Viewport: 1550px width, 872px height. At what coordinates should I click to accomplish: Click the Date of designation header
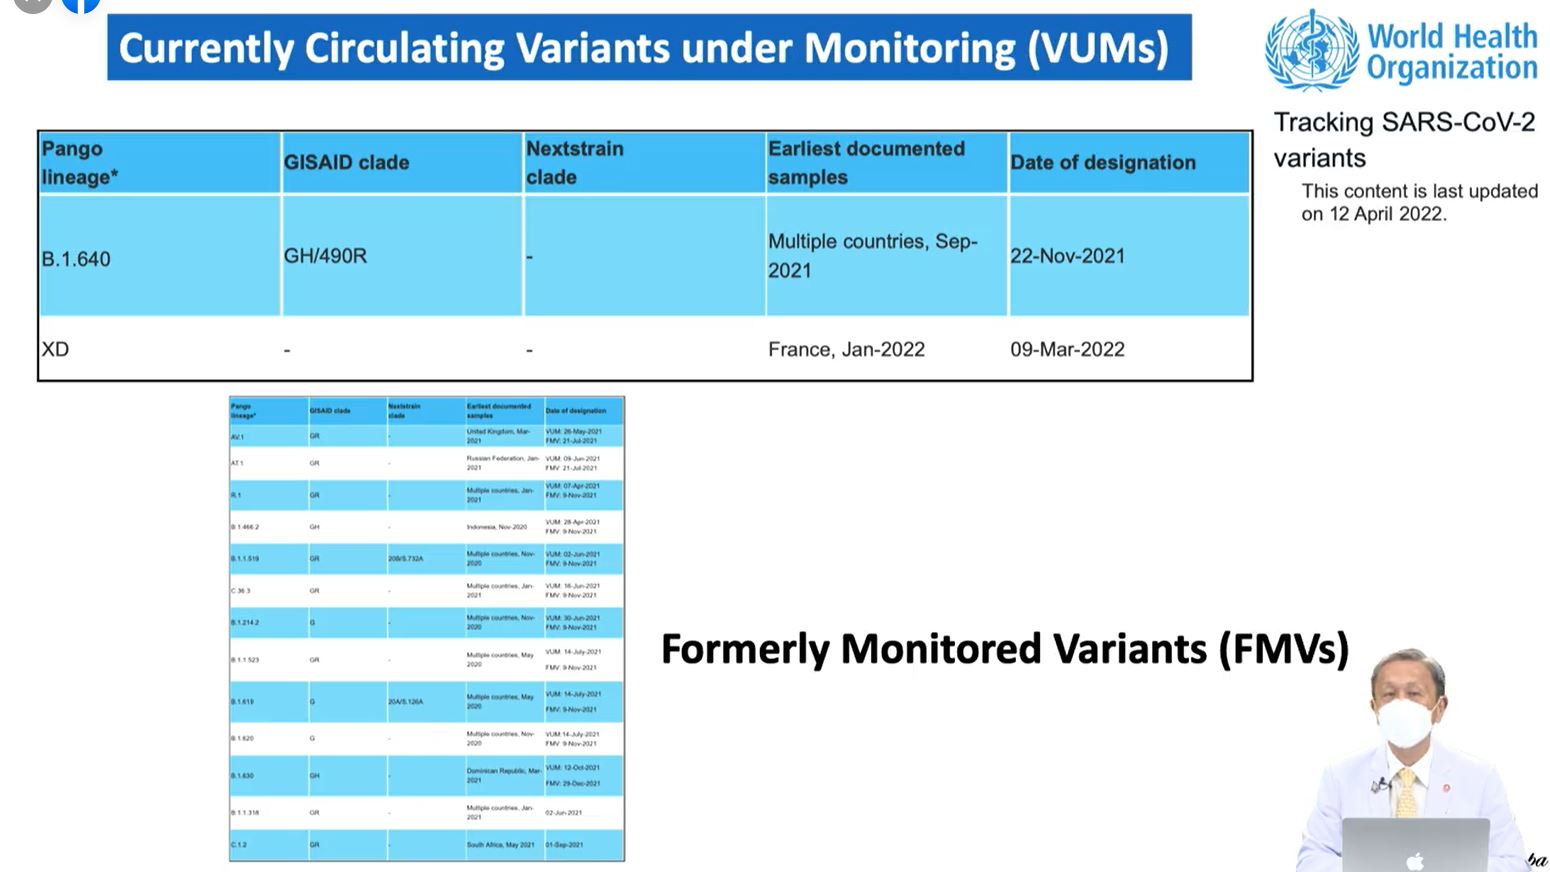coord(1102,163)
